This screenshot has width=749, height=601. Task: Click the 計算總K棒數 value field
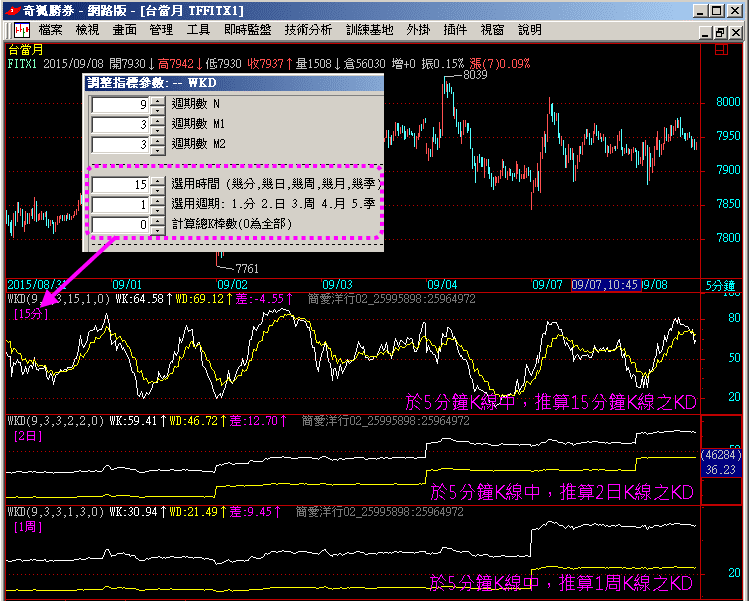click(120, 225)
